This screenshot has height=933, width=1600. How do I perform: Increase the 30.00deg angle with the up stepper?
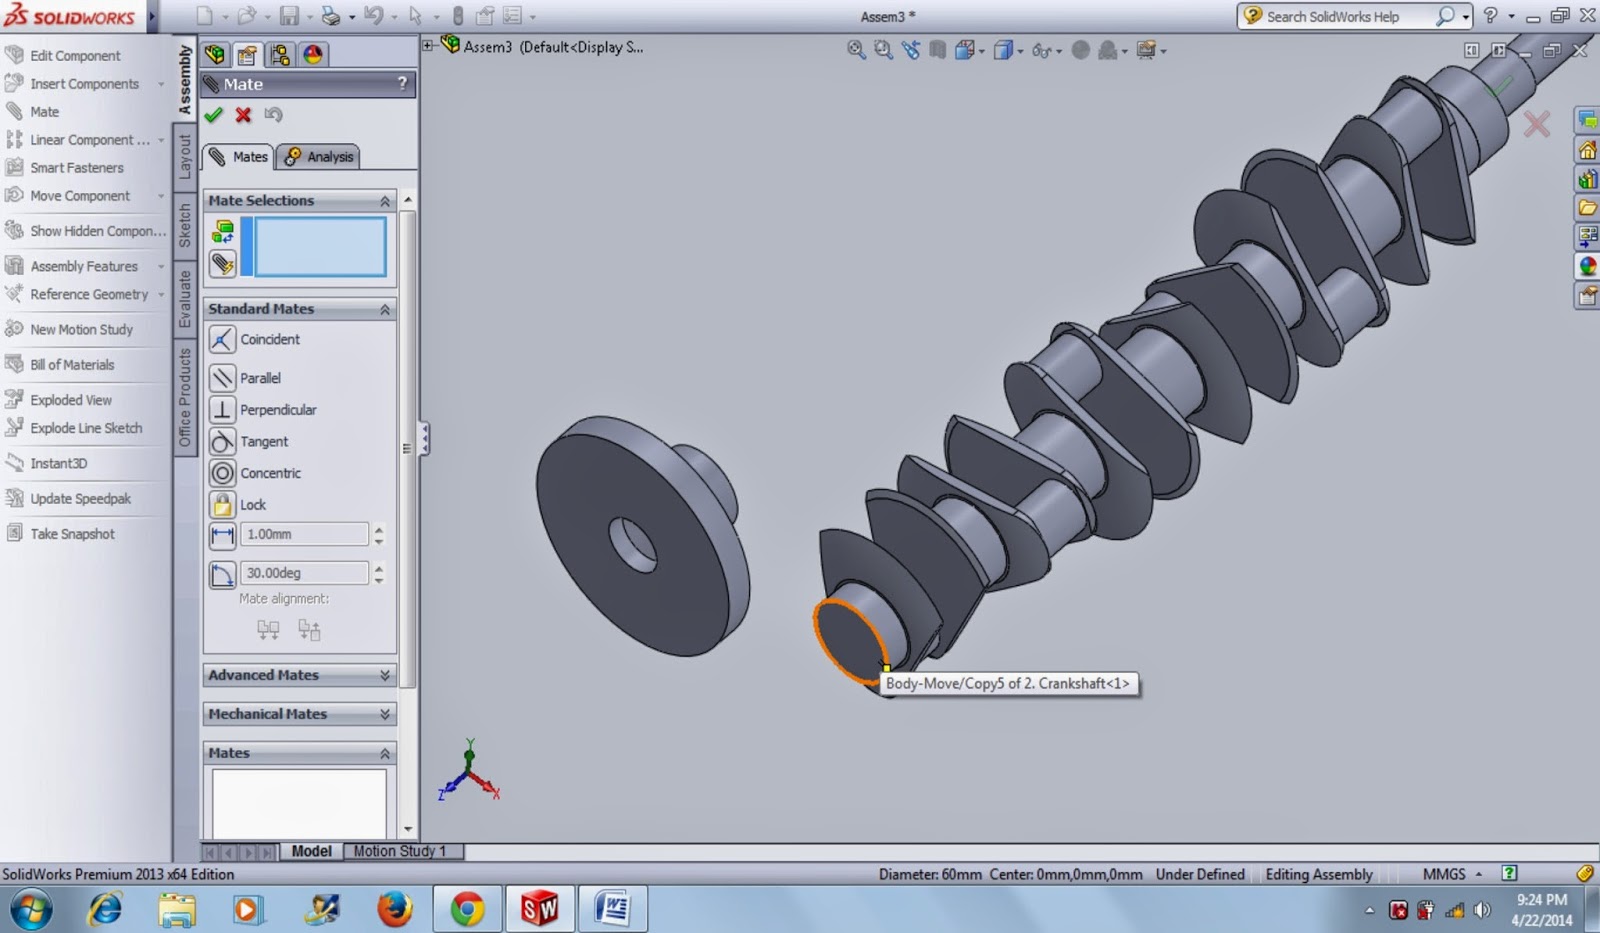[x=379, y=567]
